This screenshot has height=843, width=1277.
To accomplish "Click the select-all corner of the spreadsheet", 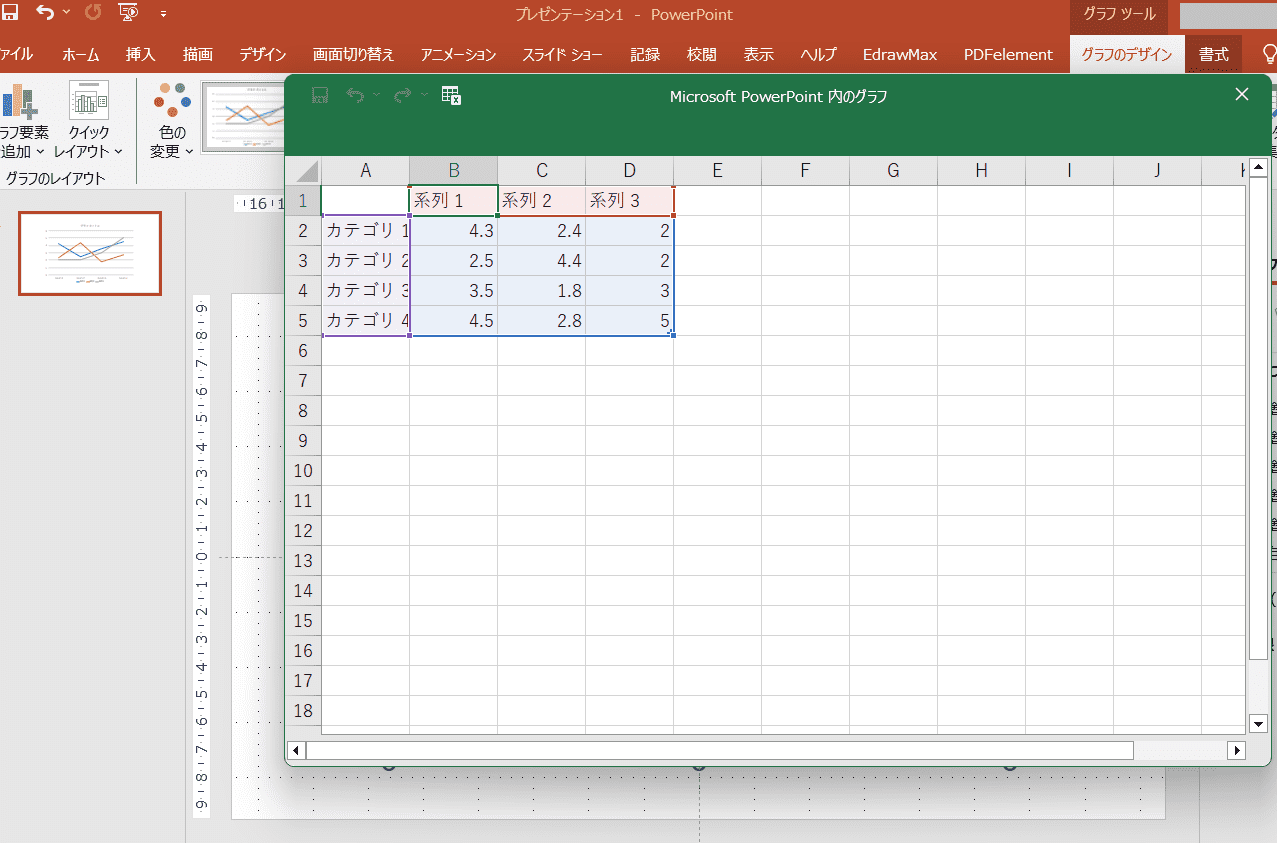I will [304, 171].
